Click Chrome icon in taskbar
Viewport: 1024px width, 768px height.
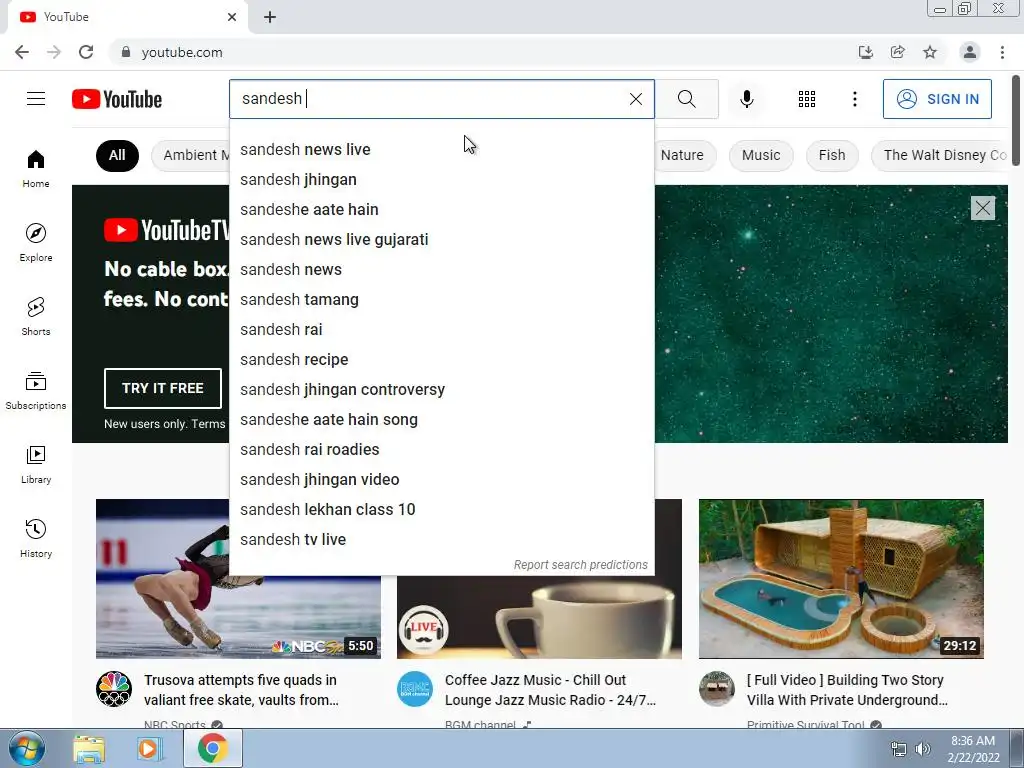pos(212,748)
